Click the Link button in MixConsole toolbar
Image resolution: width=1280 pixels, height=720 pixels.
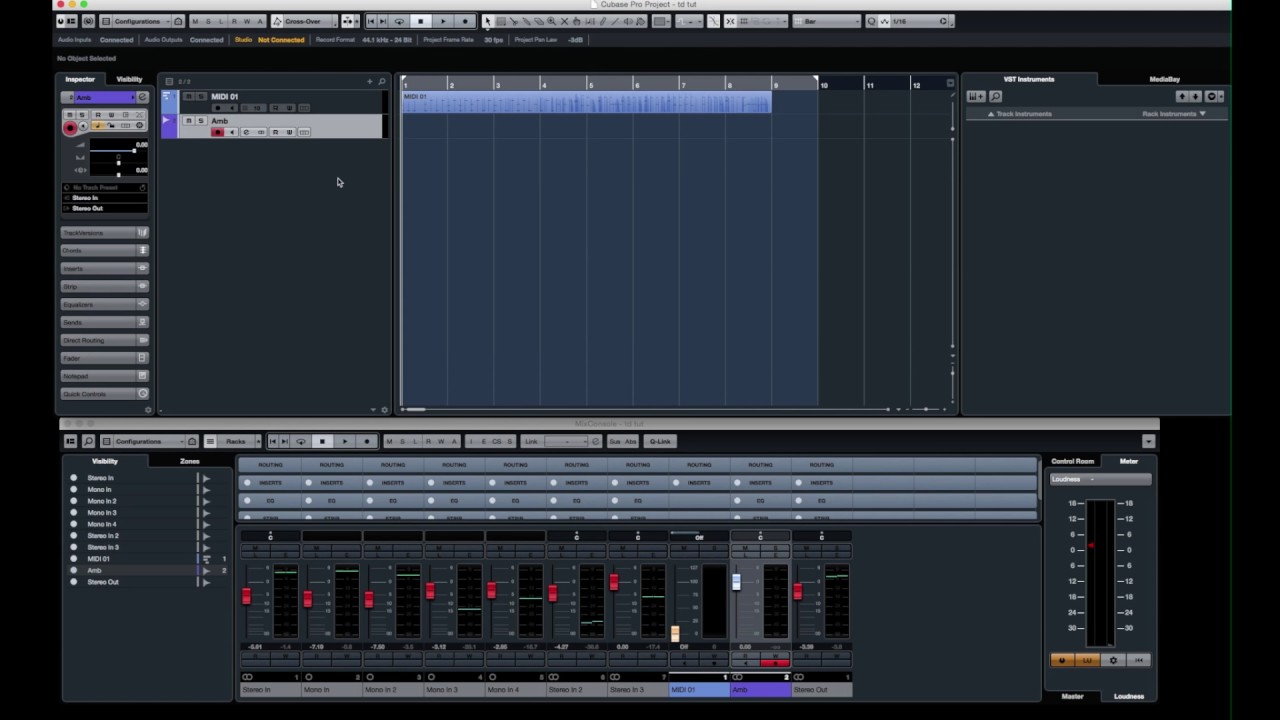pyautogui.click(x=531, y=441)
